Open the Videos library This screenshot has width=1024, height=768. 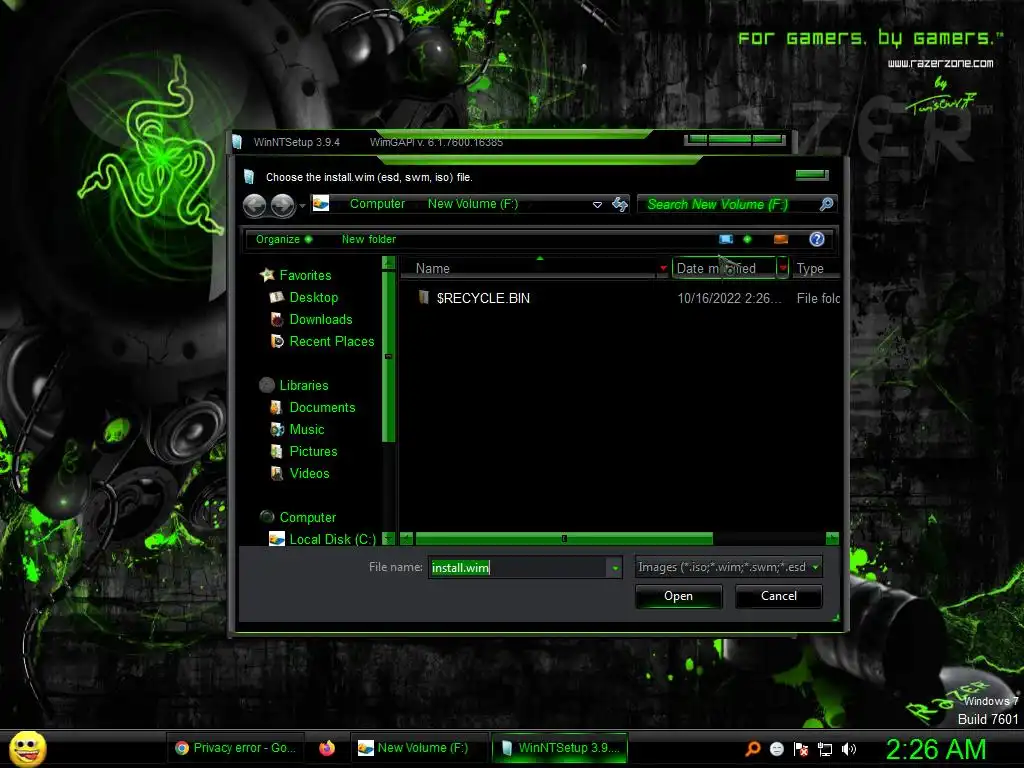309,473
